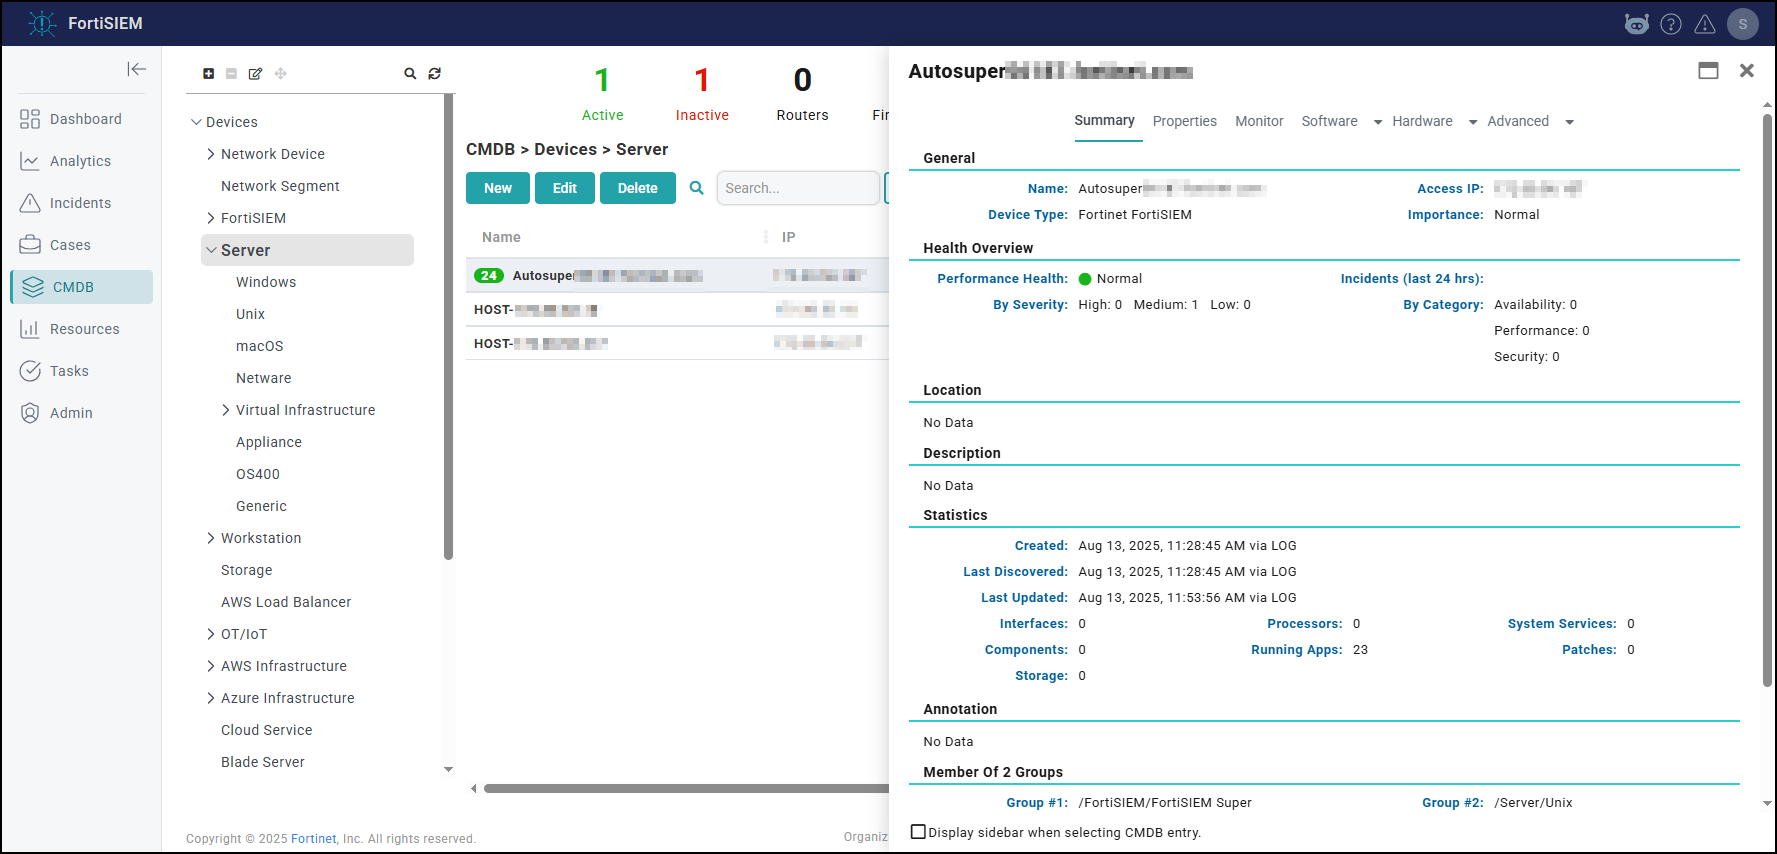Click the device tree vertical scrollbar
Viewport: 1777px width, 854px height.
pos(449,326)
